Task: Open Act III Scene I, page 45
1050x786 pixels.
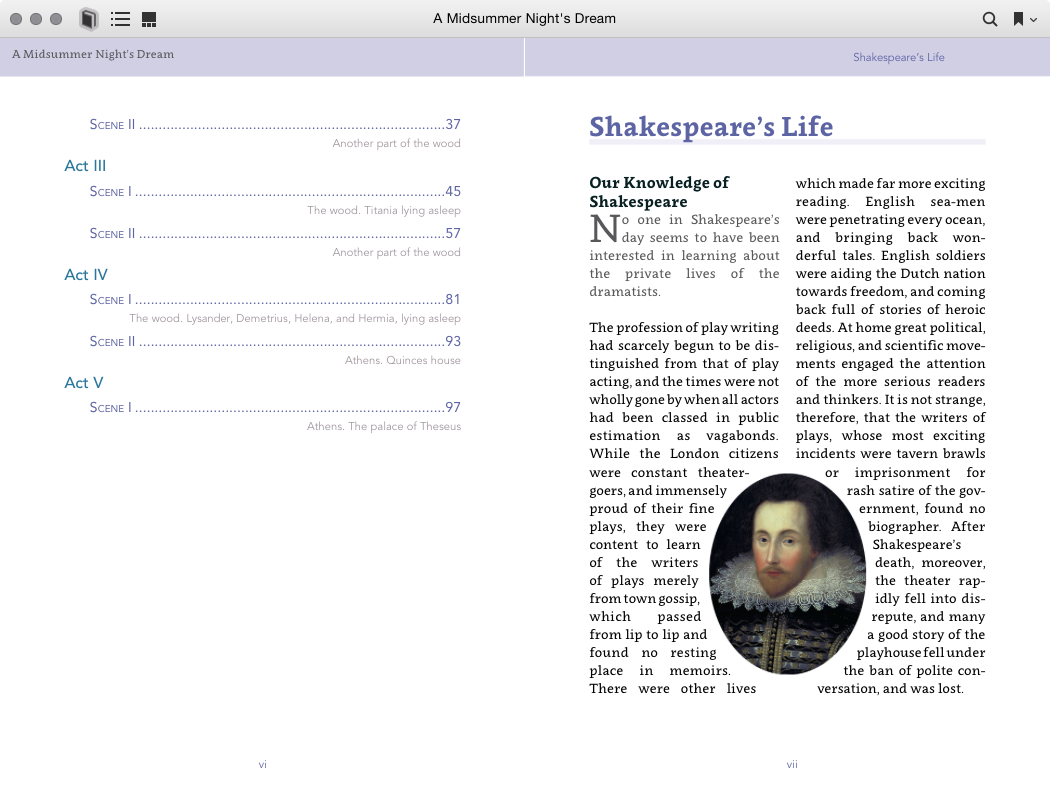Action: click(x=275, y=191)
